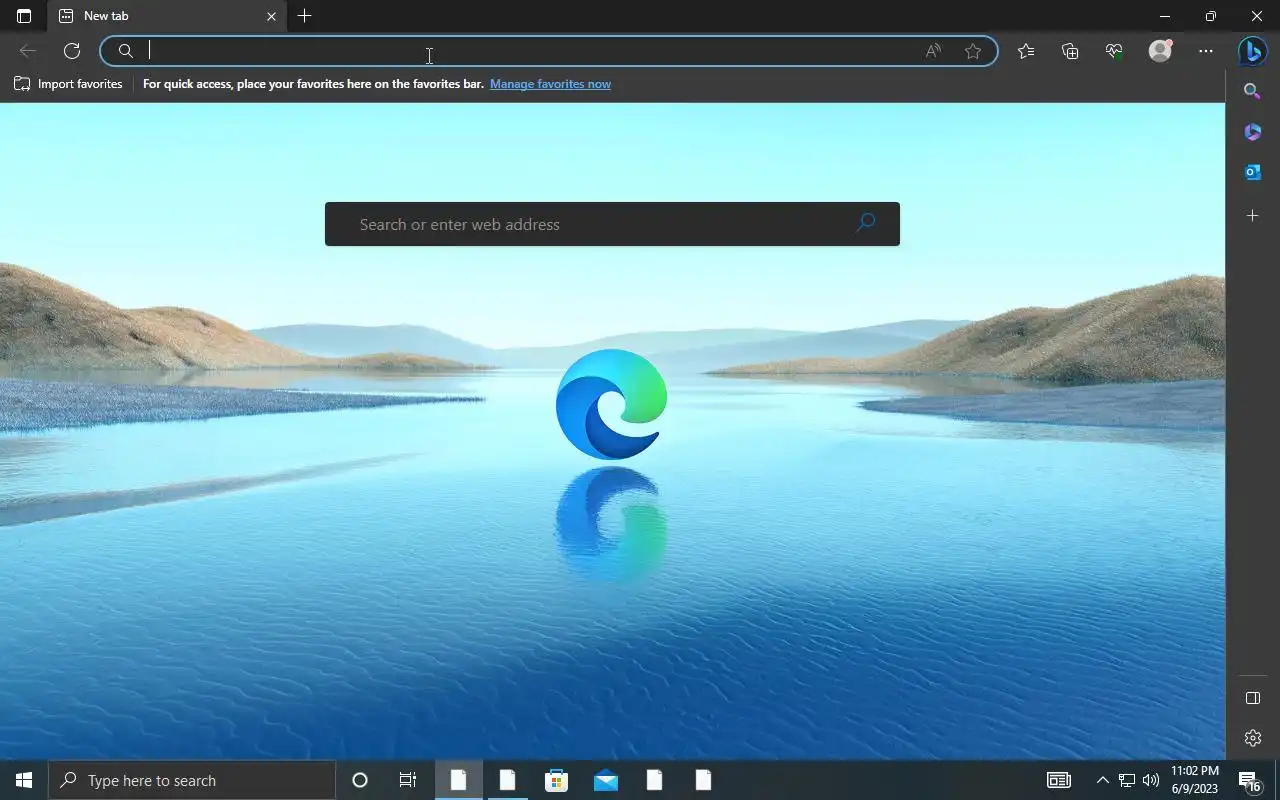Open a new tab with plus button
The height and width of the screenshot is (800, 1280).
pyautogui.click(x=305, y=16)
